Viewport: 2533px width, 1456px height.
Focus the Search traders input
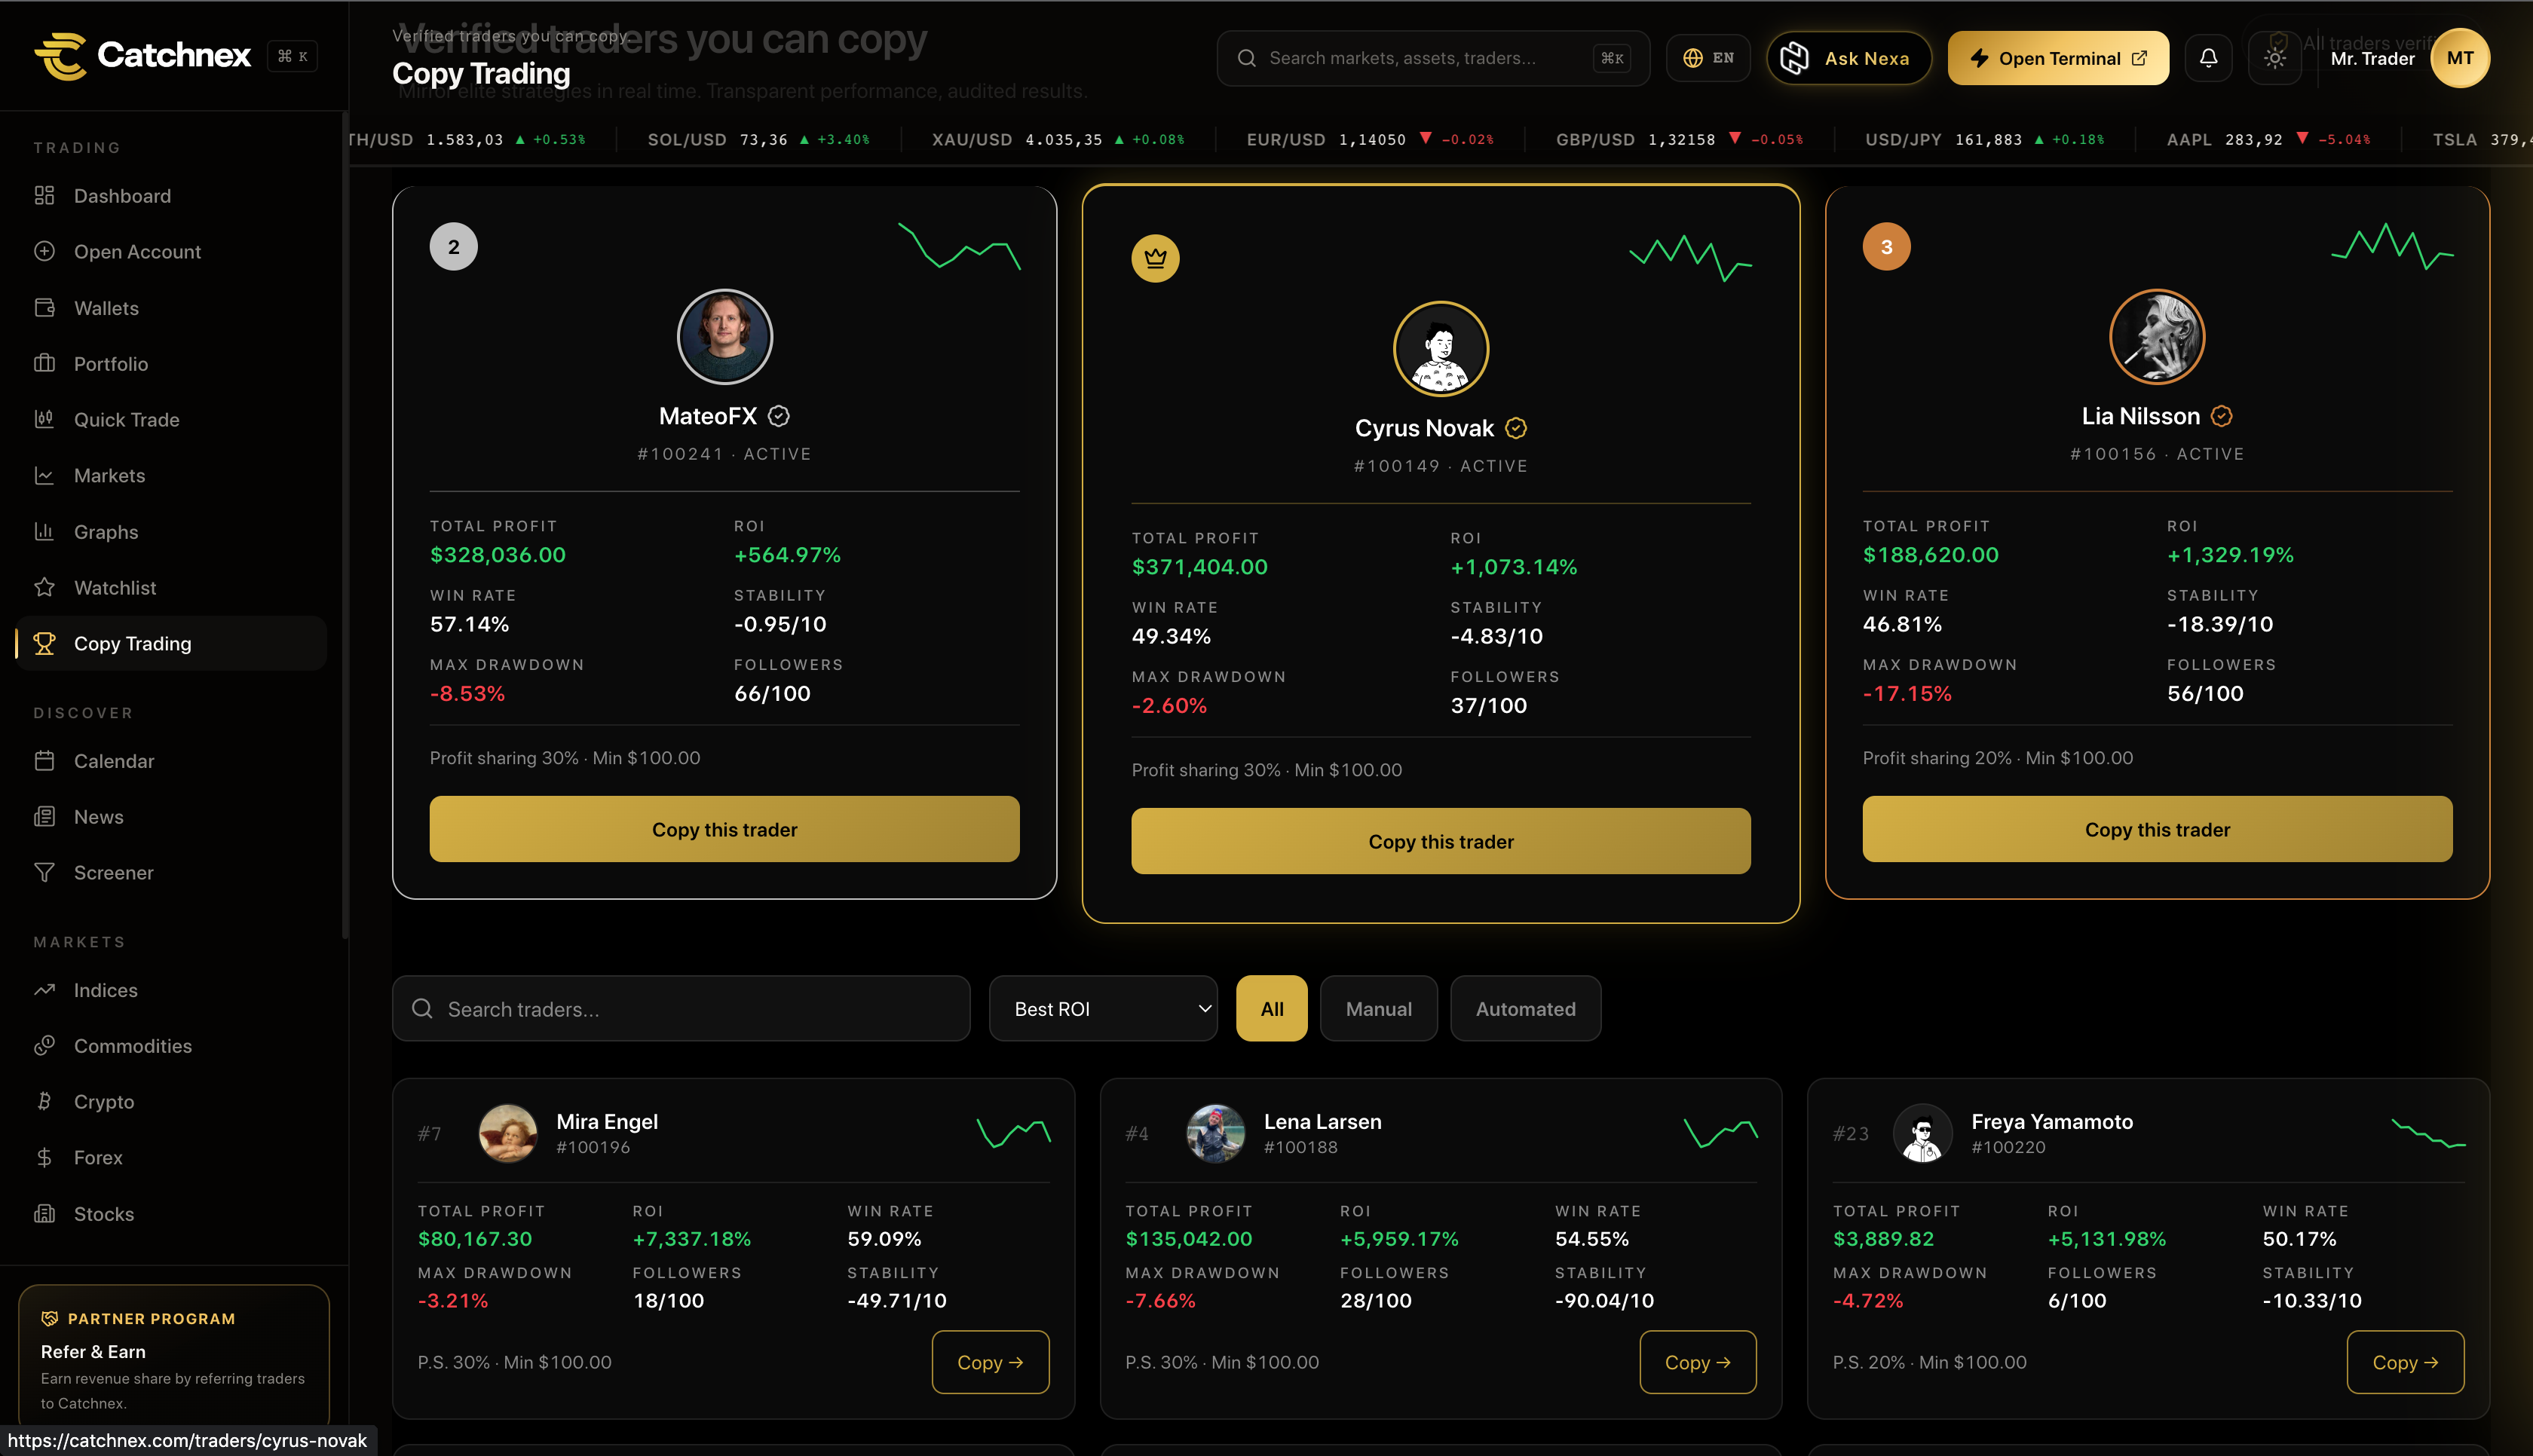point(680,1008)
